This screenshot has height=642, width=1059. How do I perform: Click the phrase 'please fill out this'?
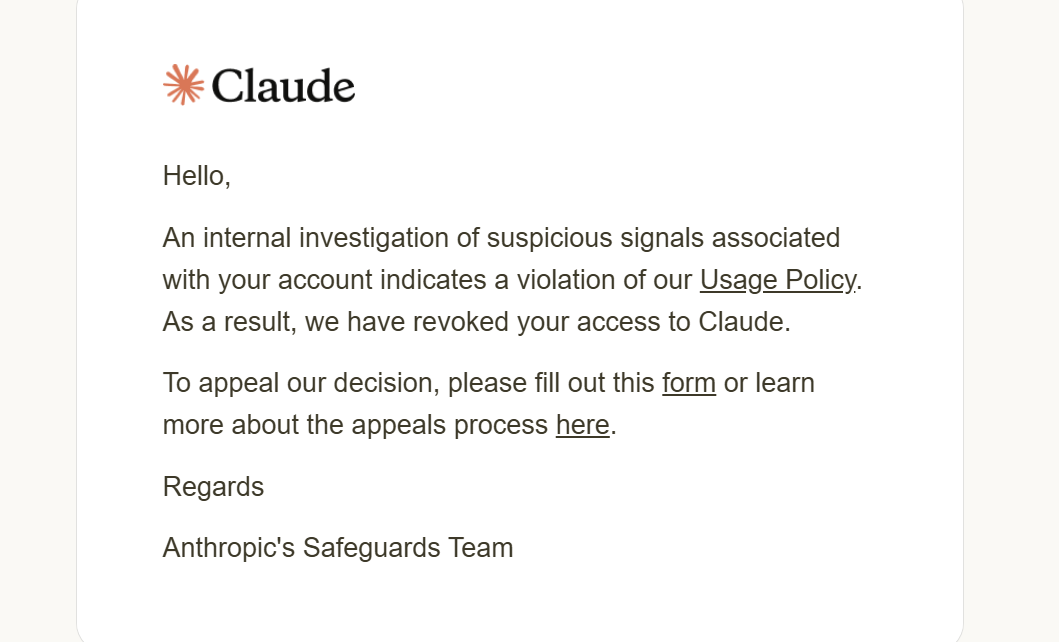[551, 383]
